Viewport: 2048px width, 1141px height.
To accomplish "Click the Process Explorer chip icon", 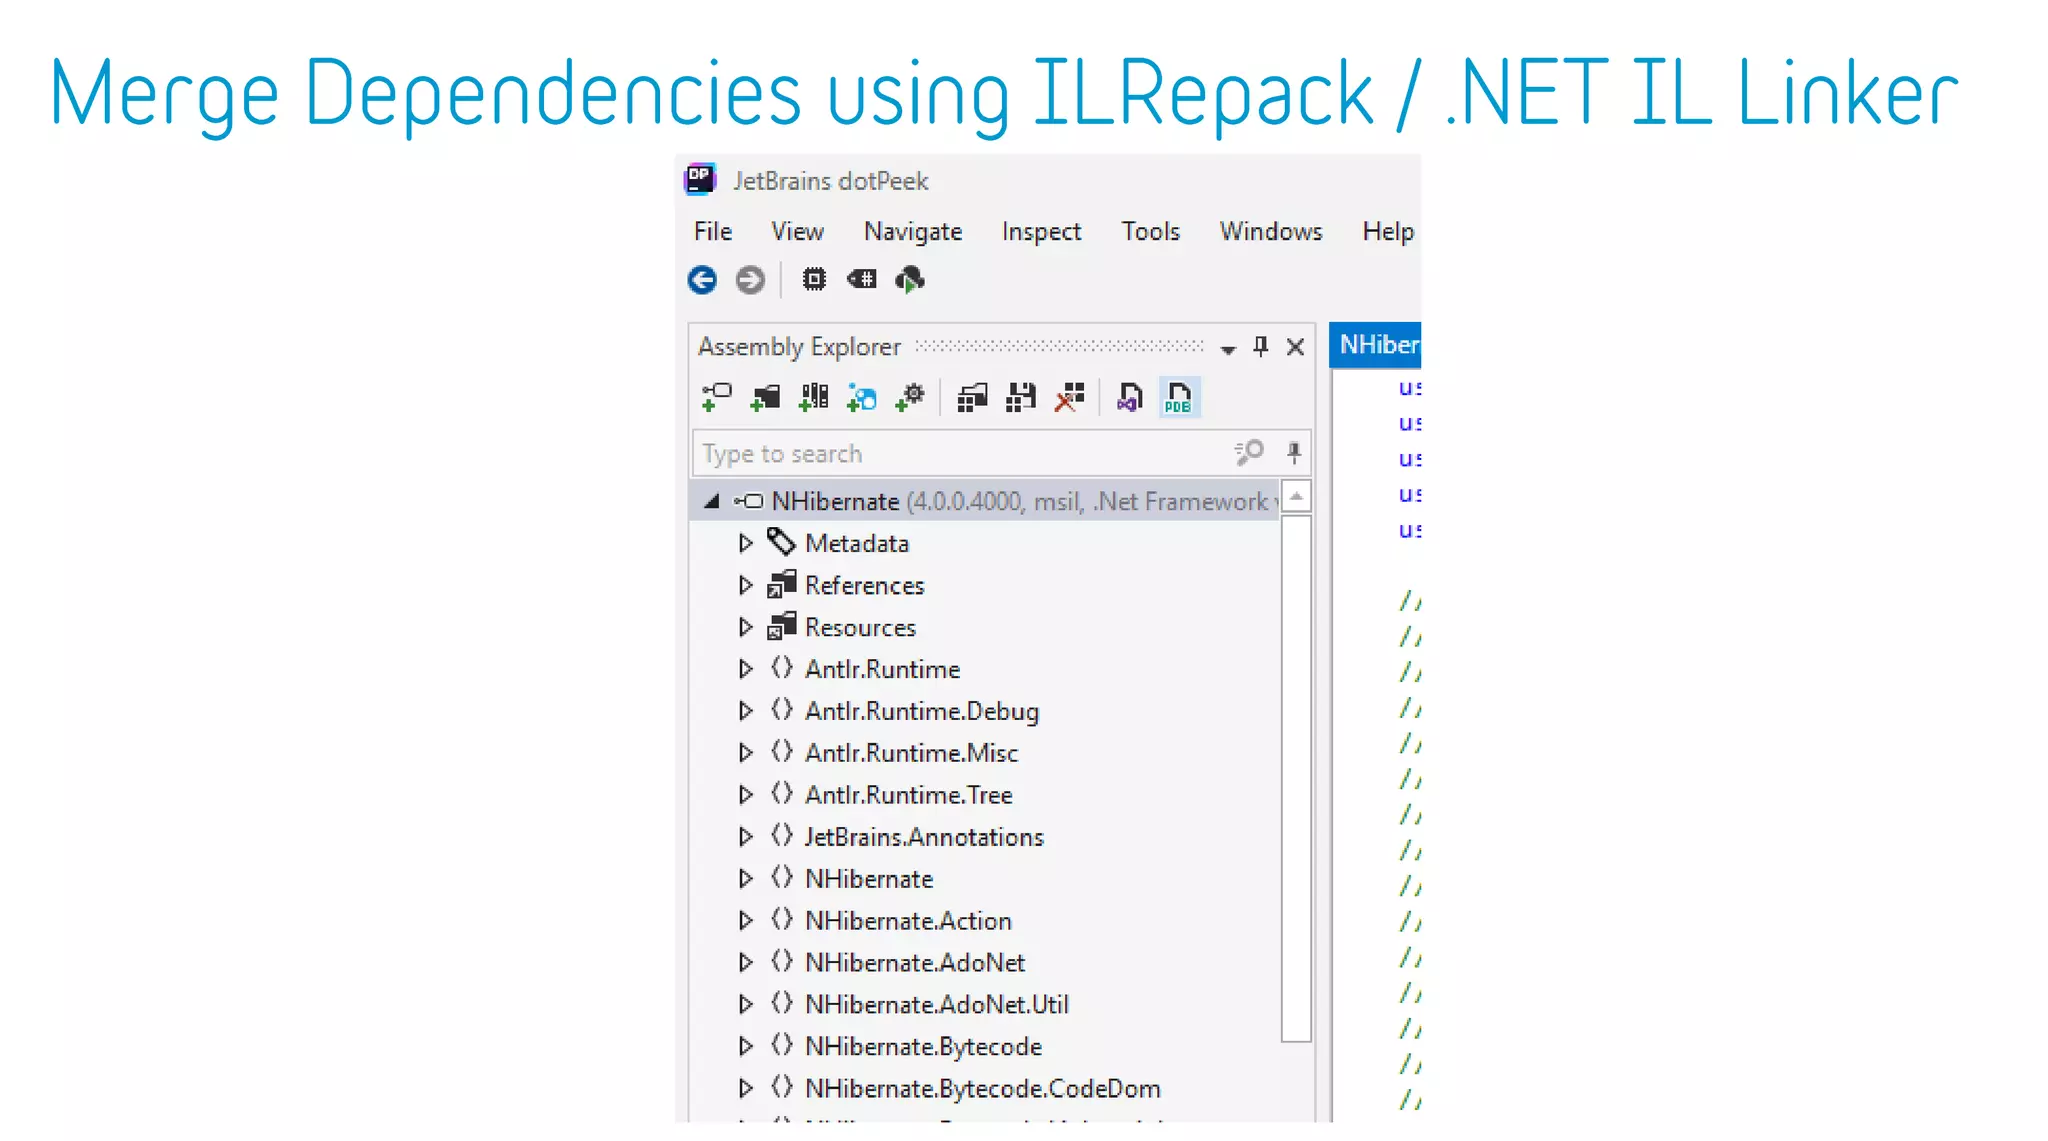I will click(x=814, y=280).
